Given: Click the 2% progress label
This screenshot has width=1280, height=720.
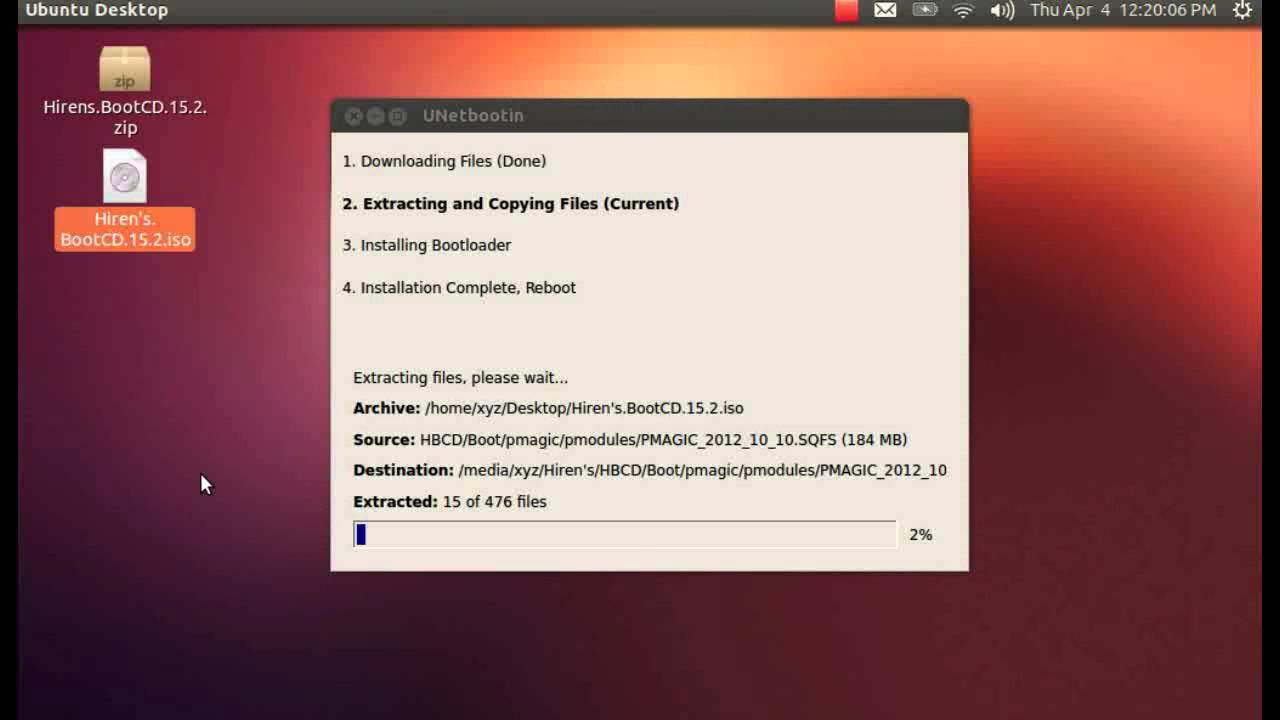Looking at the screenshot, I should [921, 535].
